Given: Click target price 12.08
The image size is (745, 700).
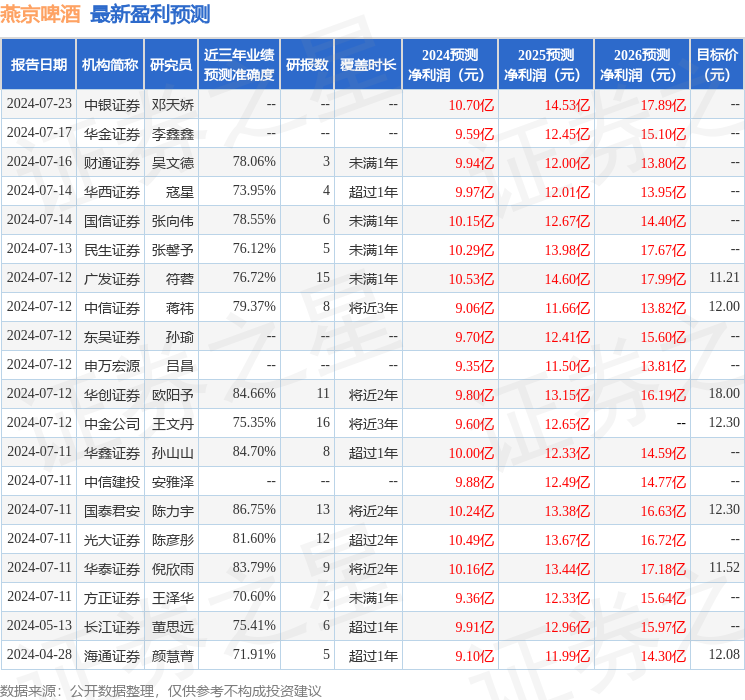Looking at the screenshot, I should [724, 654].
